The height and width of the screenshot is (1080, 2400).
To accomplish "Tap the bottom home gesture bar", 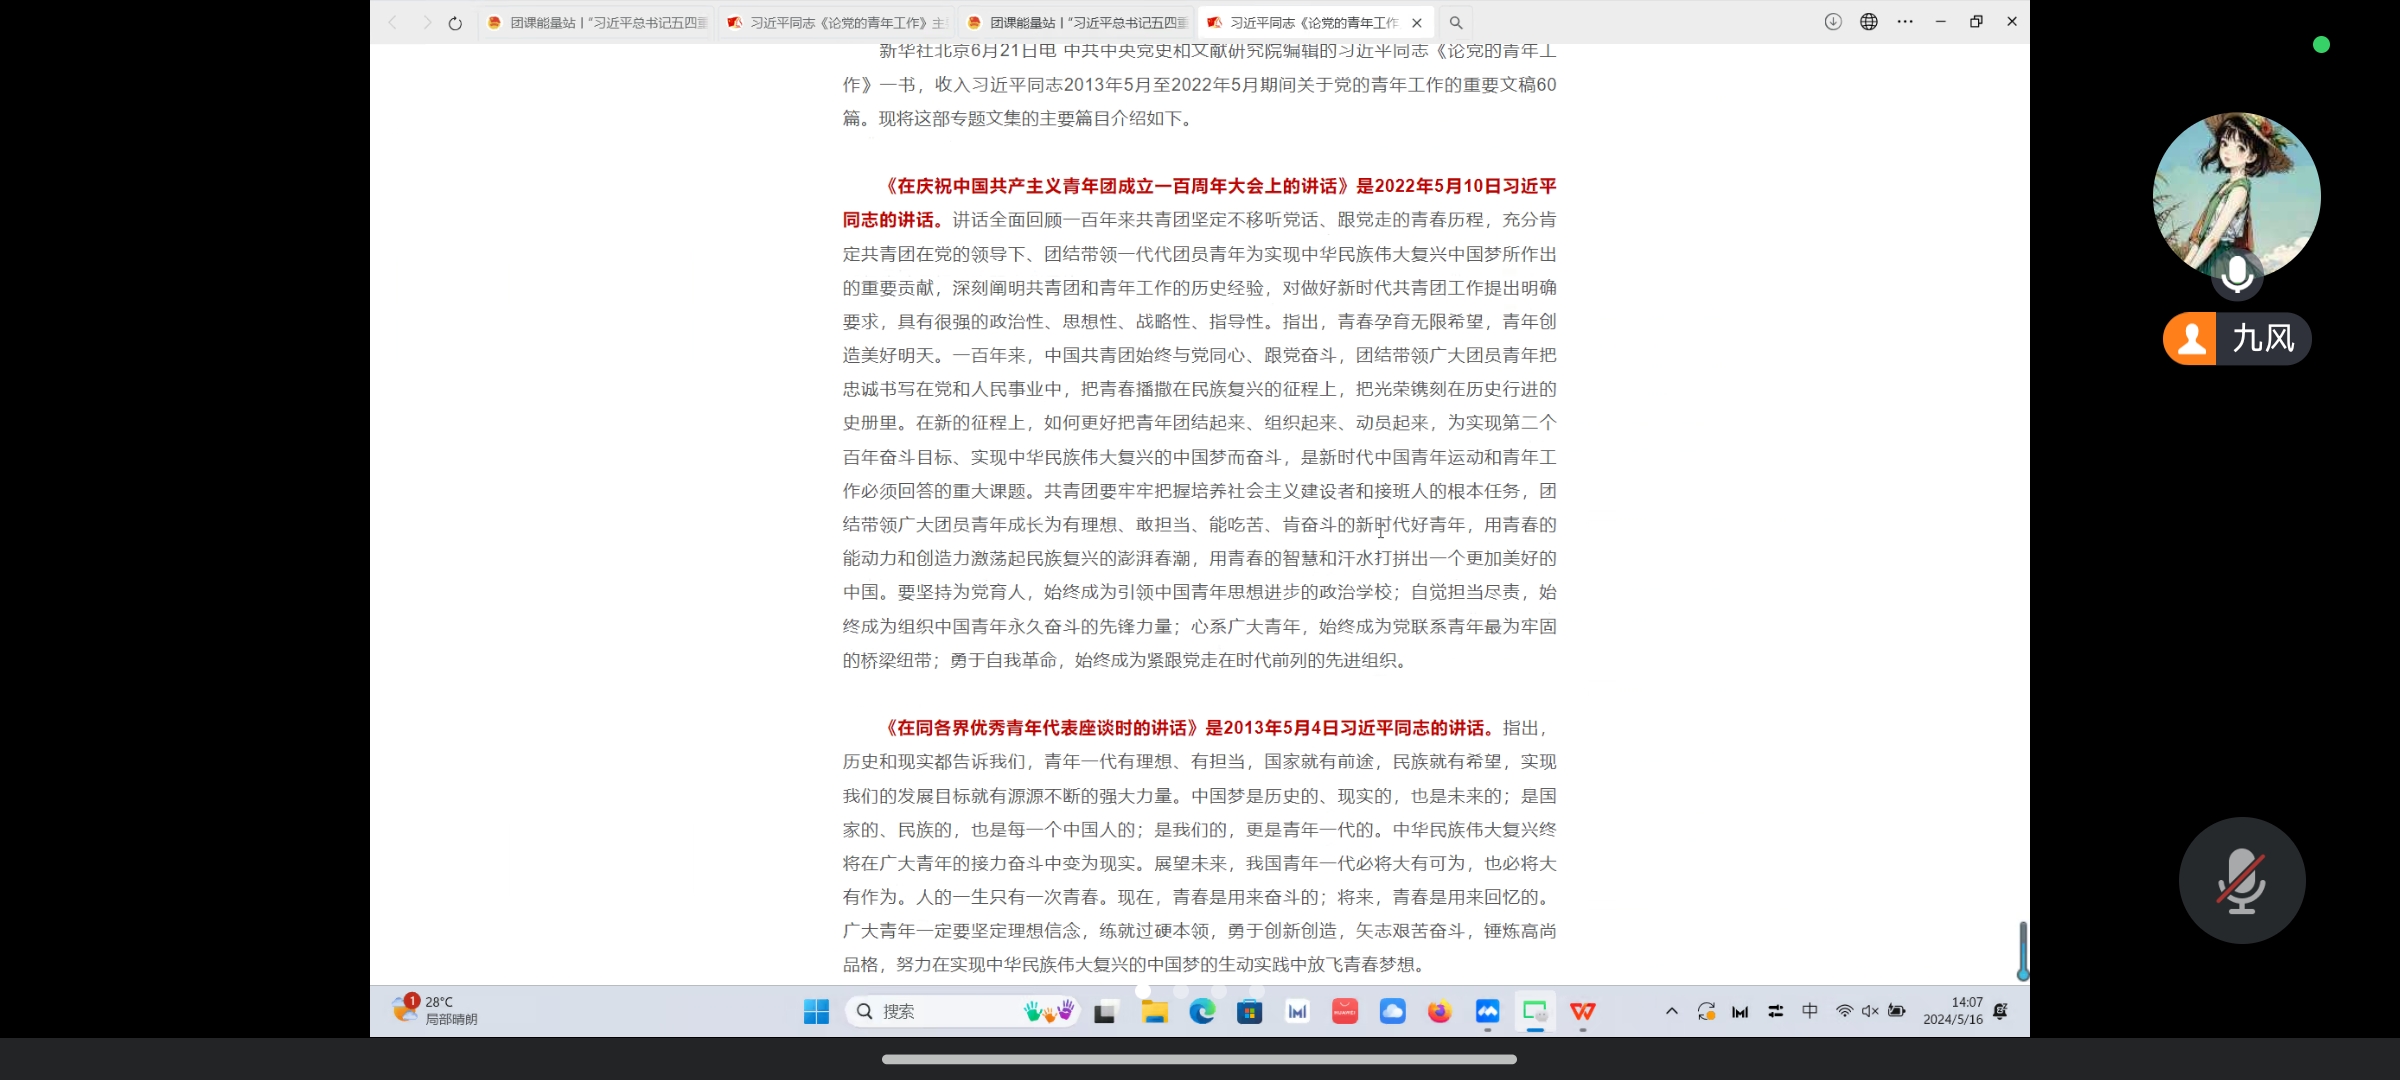I will click(x=1199, y=1059).
